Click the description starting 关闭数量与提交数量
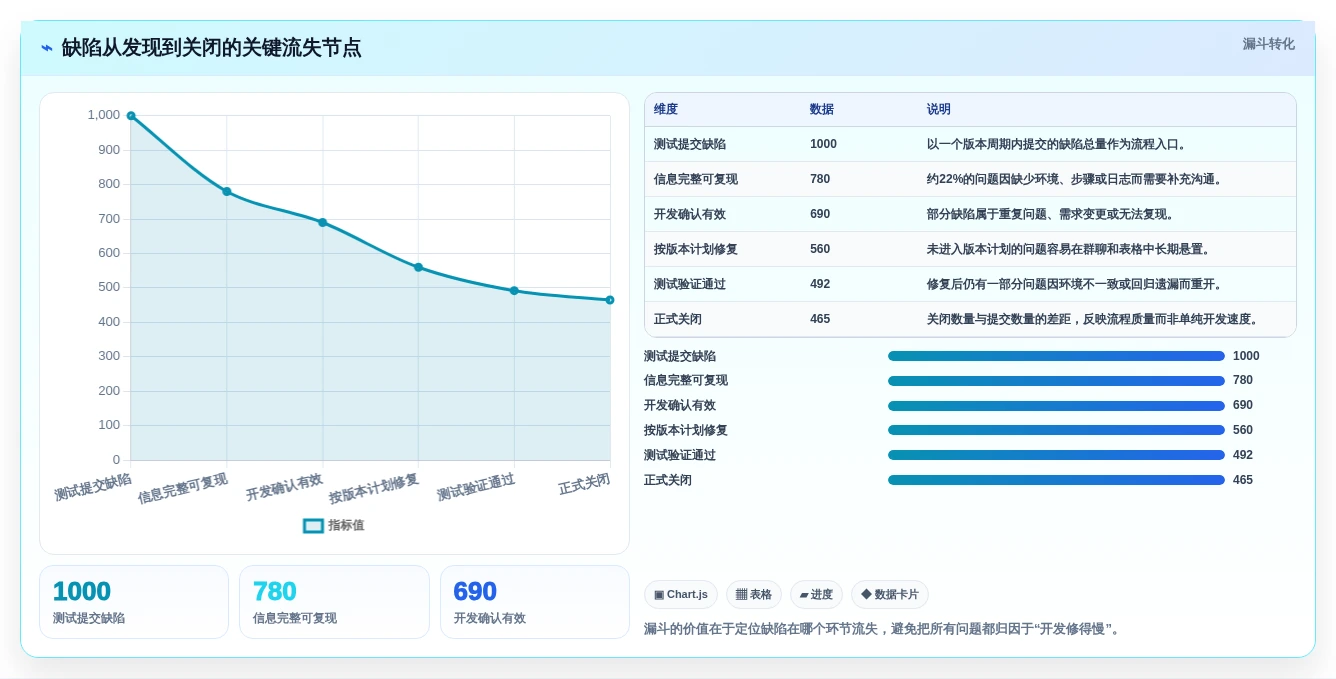The height and width of the screenshot is (679, 1336). 1093,319
